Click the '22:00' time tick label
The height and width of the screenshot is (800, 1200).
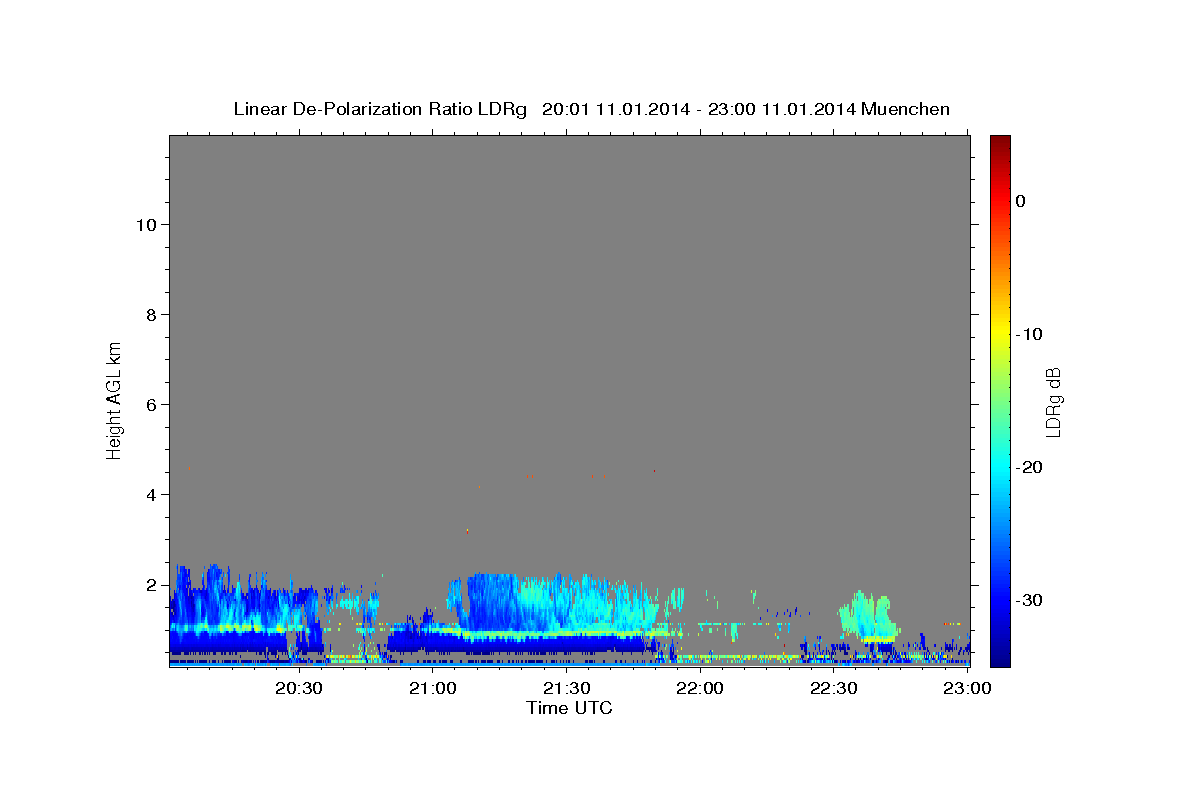pos(700,688)
